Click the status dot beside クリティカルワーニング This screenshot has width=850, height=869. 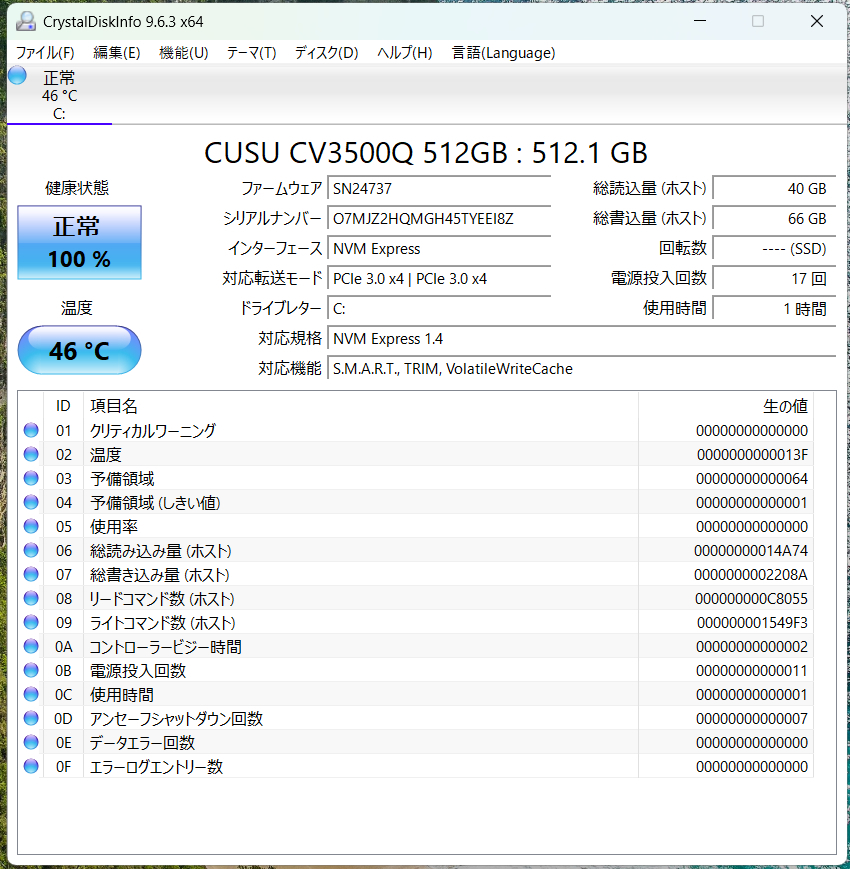[x=30, y=430]
